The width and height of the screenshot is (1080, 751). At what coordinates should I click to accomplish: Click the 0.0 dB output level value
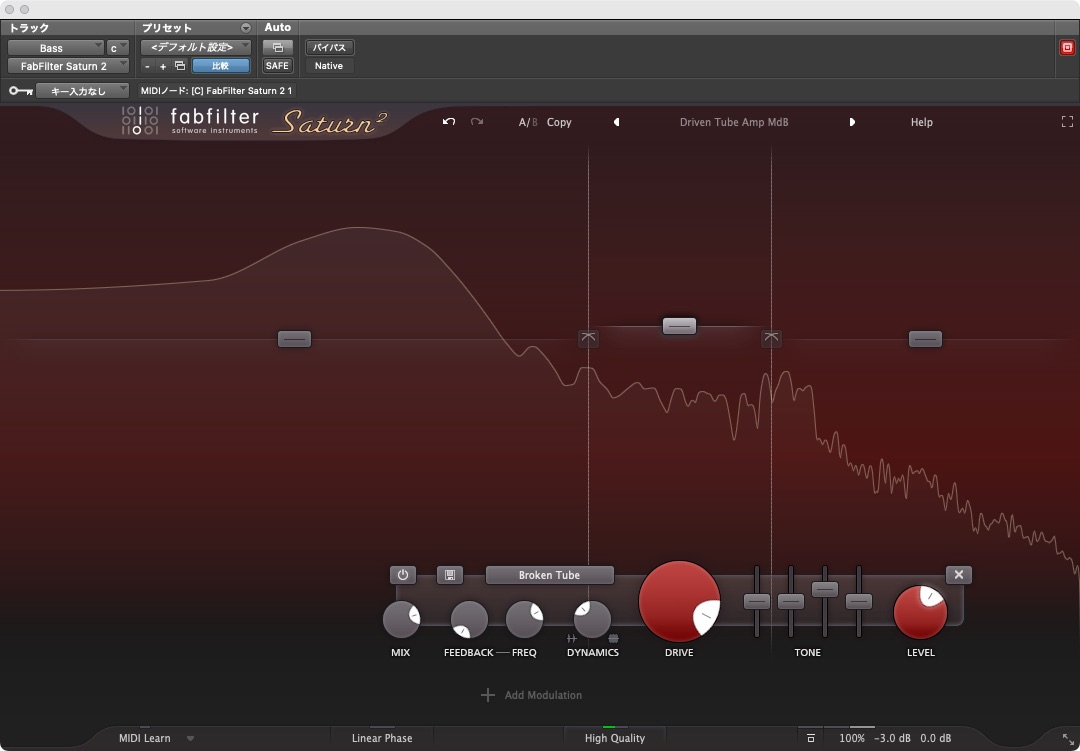tap(935, 738)
